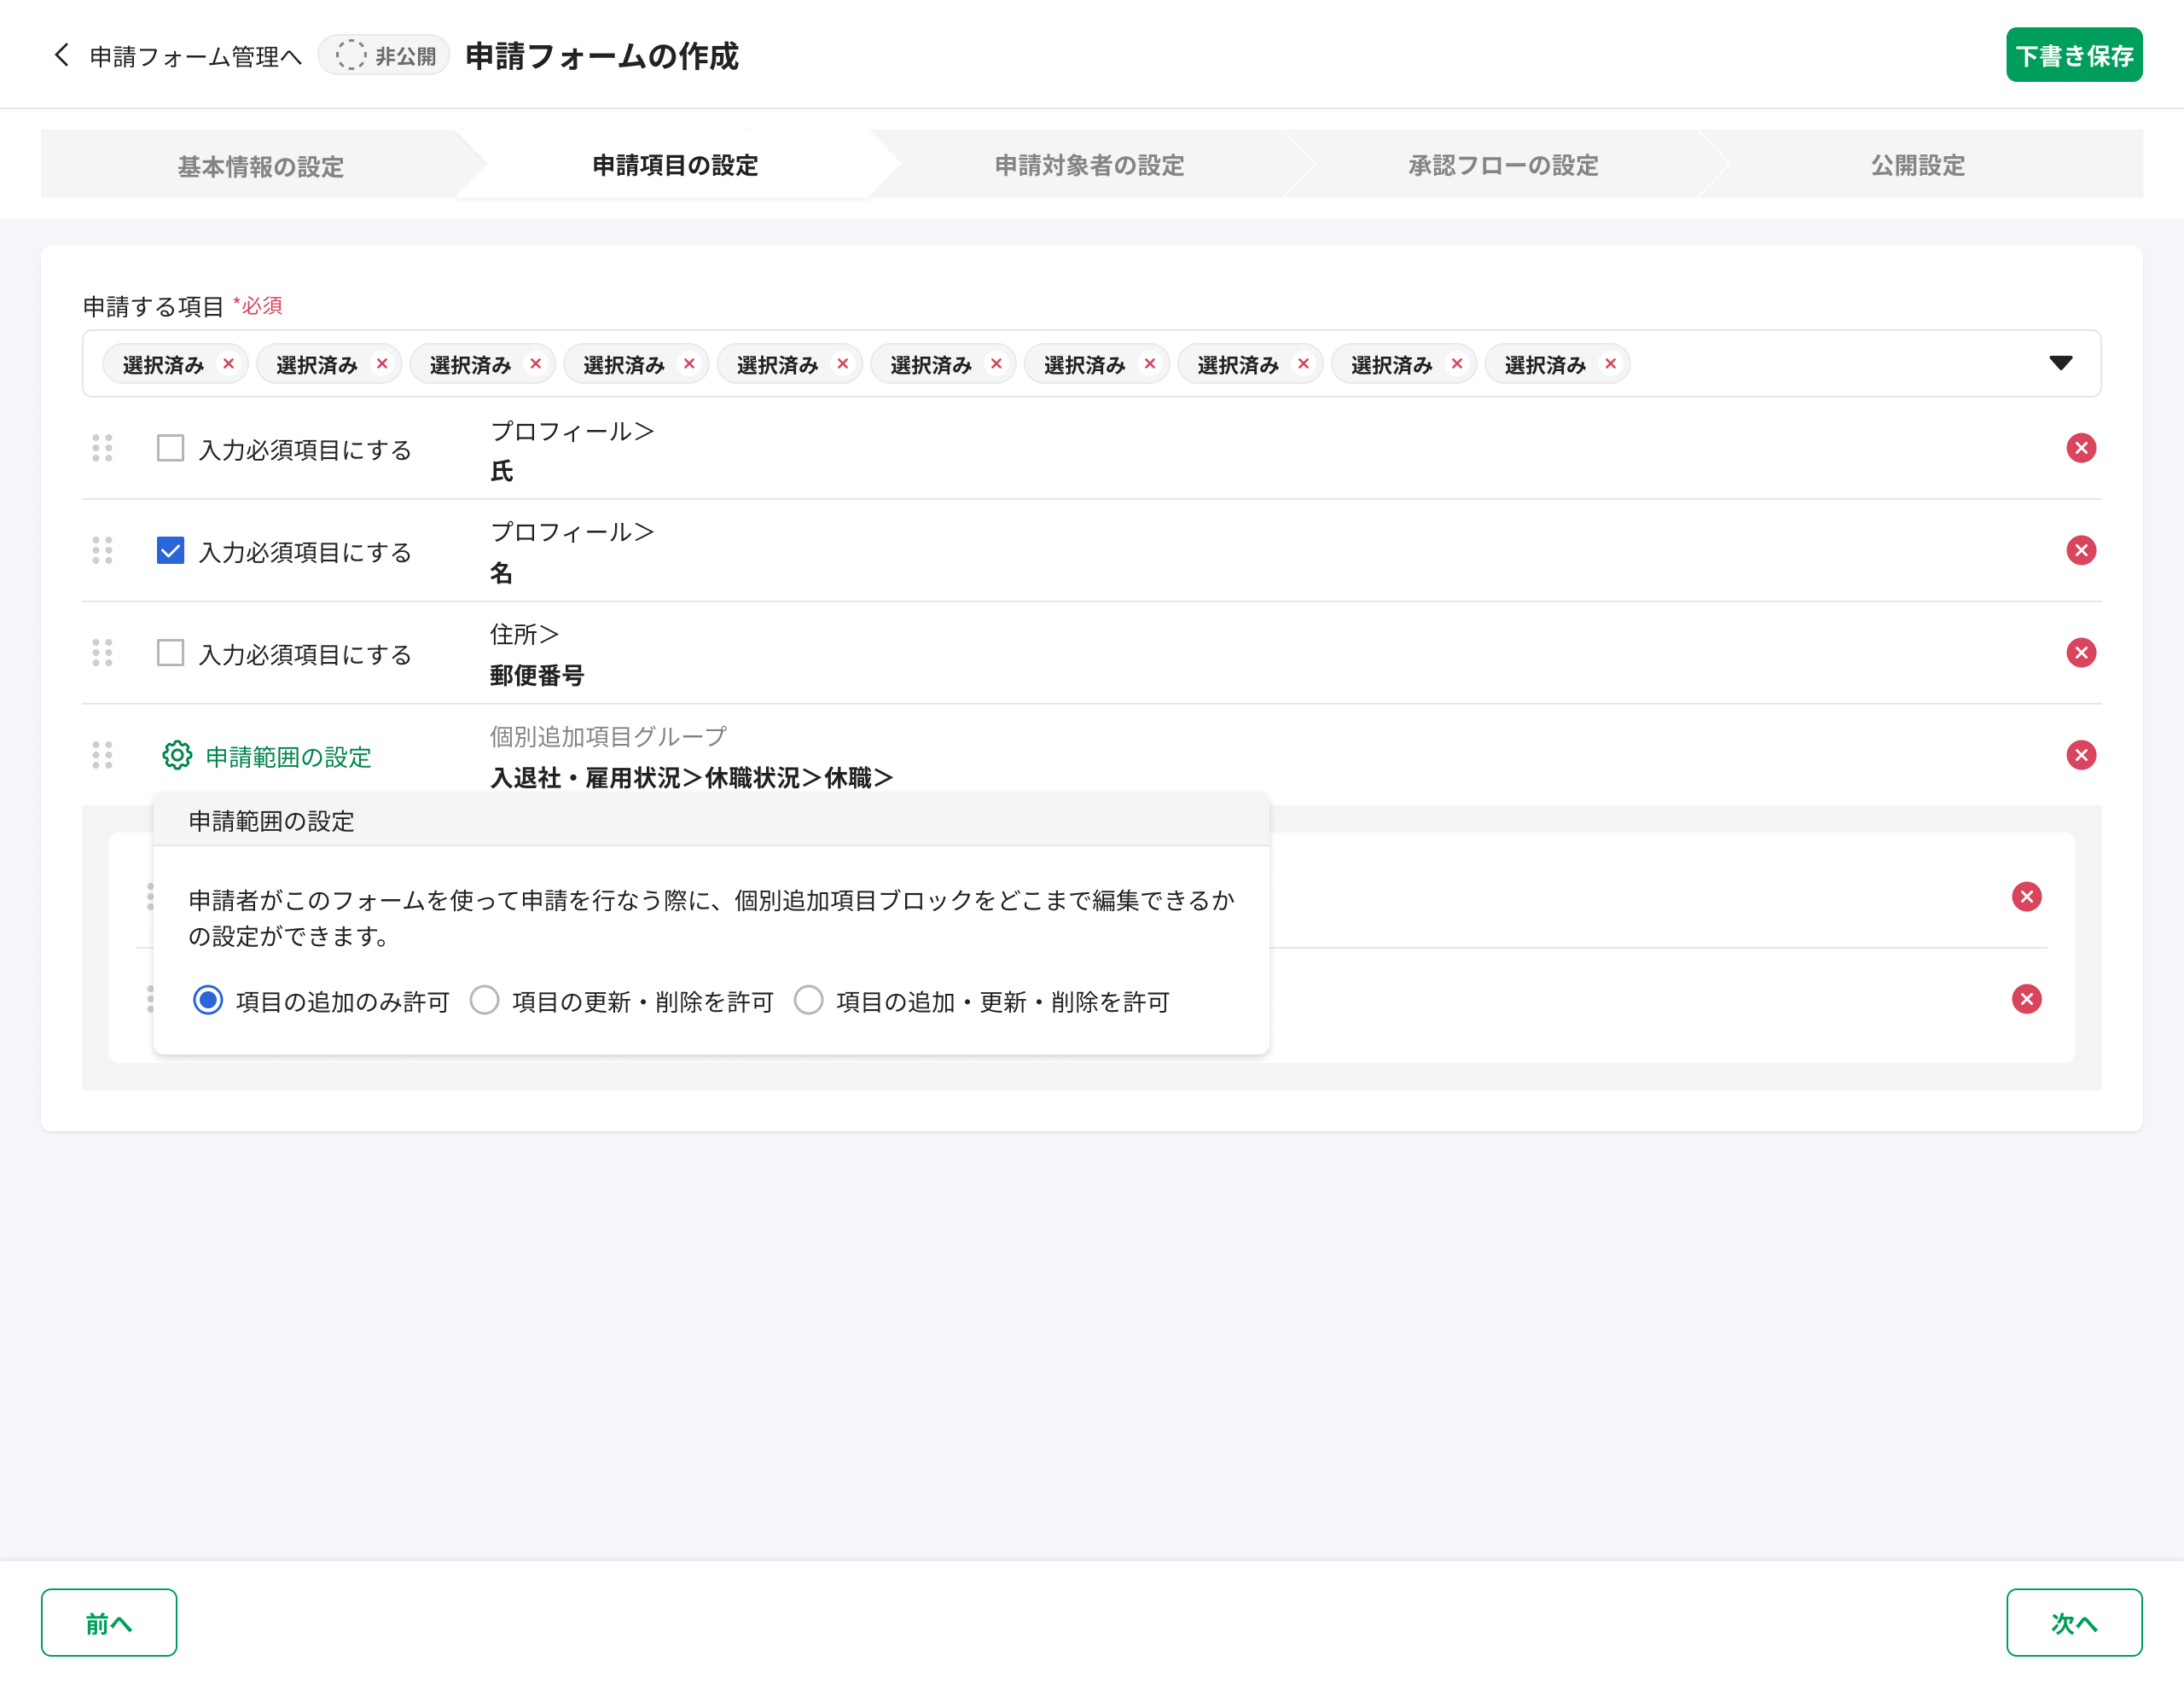Delete the プロフィール＞氏 item with the red × icon
This screenshot has height=1684, width=2184.
coord(2081,449)
